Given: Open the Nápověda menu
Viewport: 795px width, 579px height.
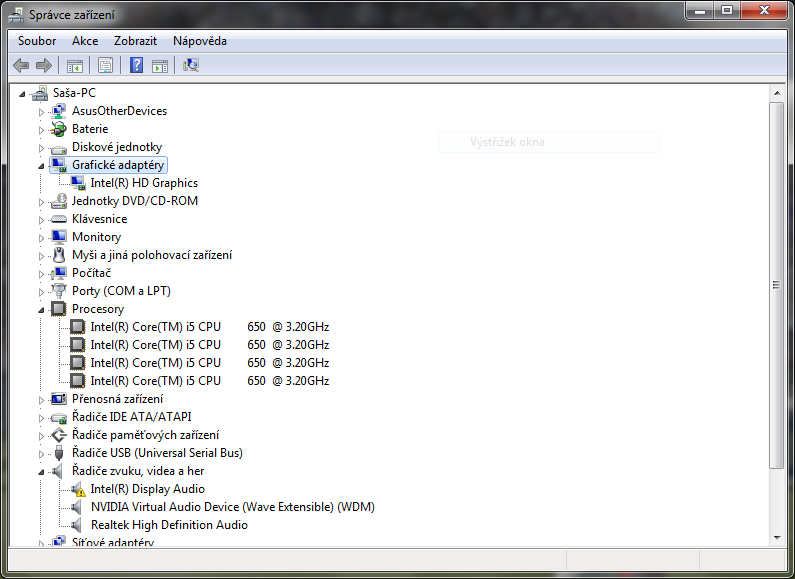Looking at the screenshot, I should coord(200,41).
